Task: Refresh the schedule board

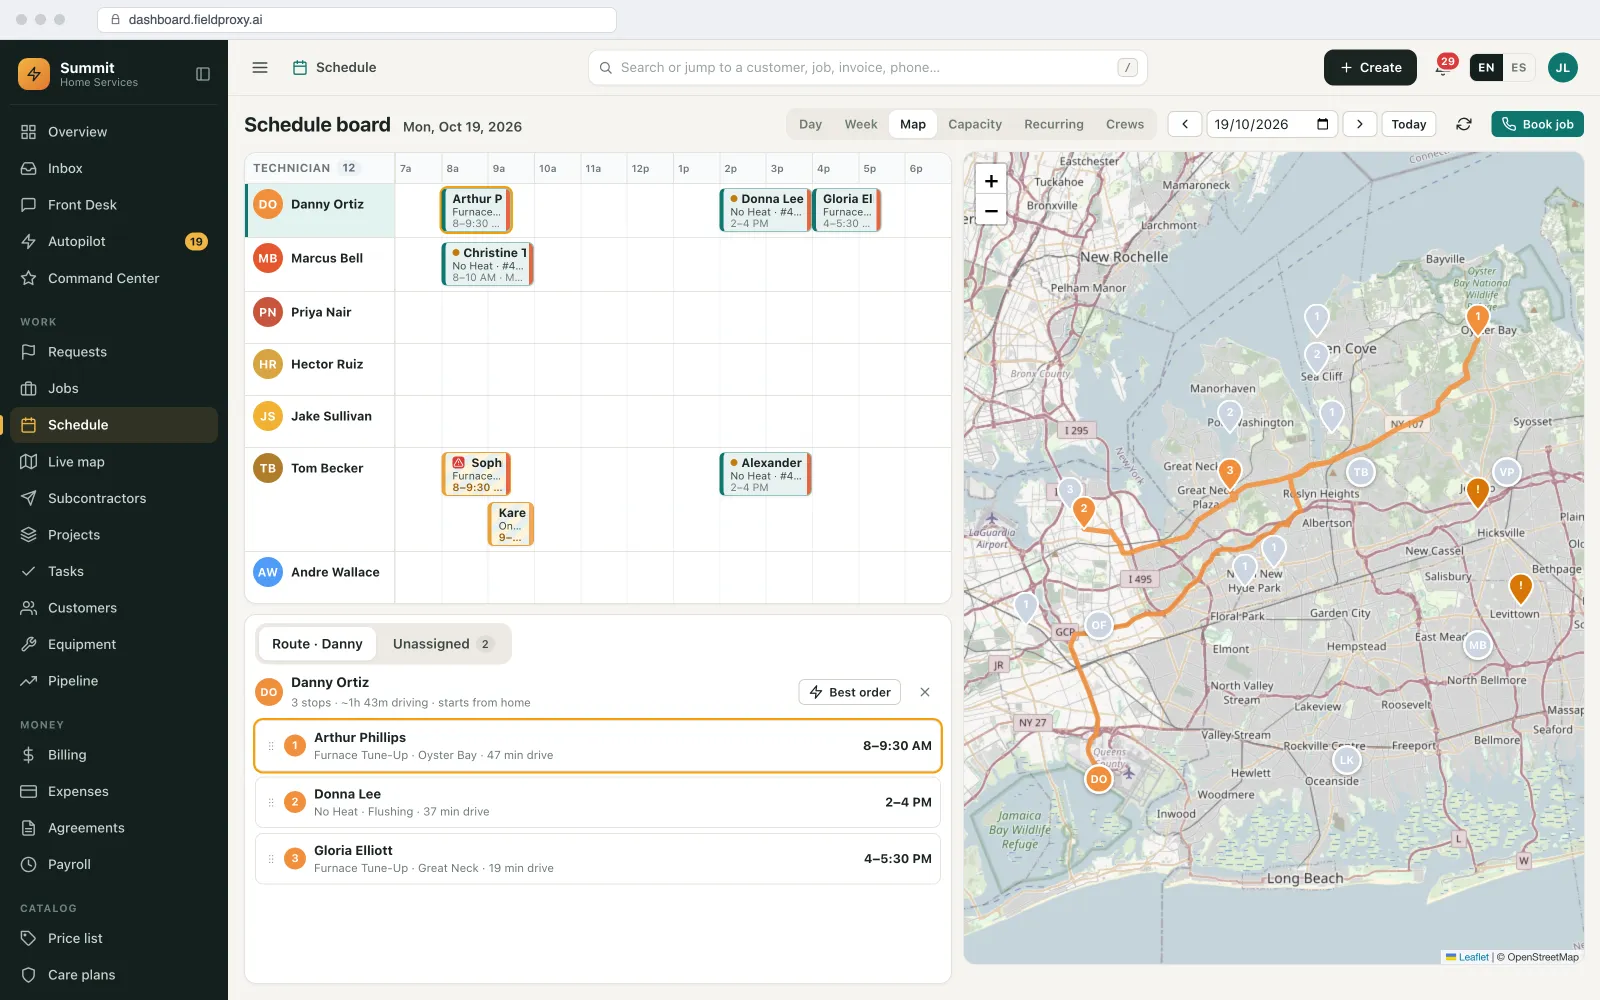Action: click(x=1464, y=124)
